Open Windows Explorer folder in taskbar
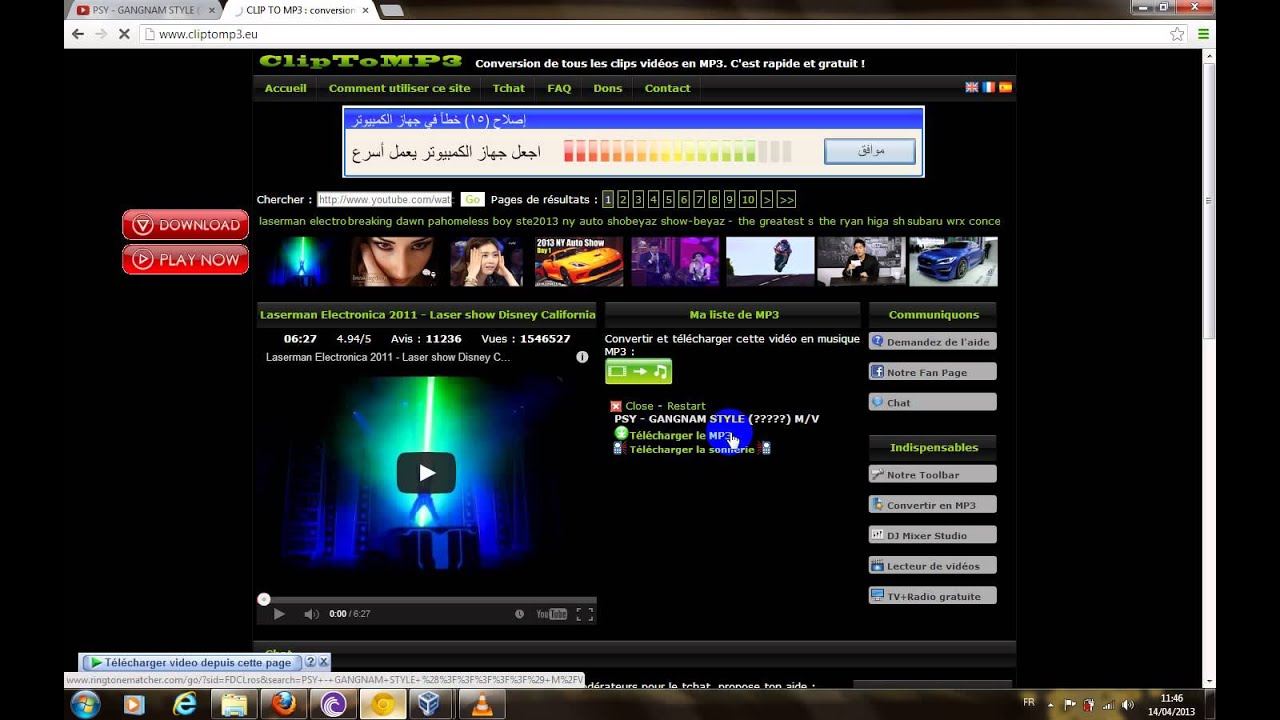The width and height of the screenshot is (1280, 720). tap(234, 704)
